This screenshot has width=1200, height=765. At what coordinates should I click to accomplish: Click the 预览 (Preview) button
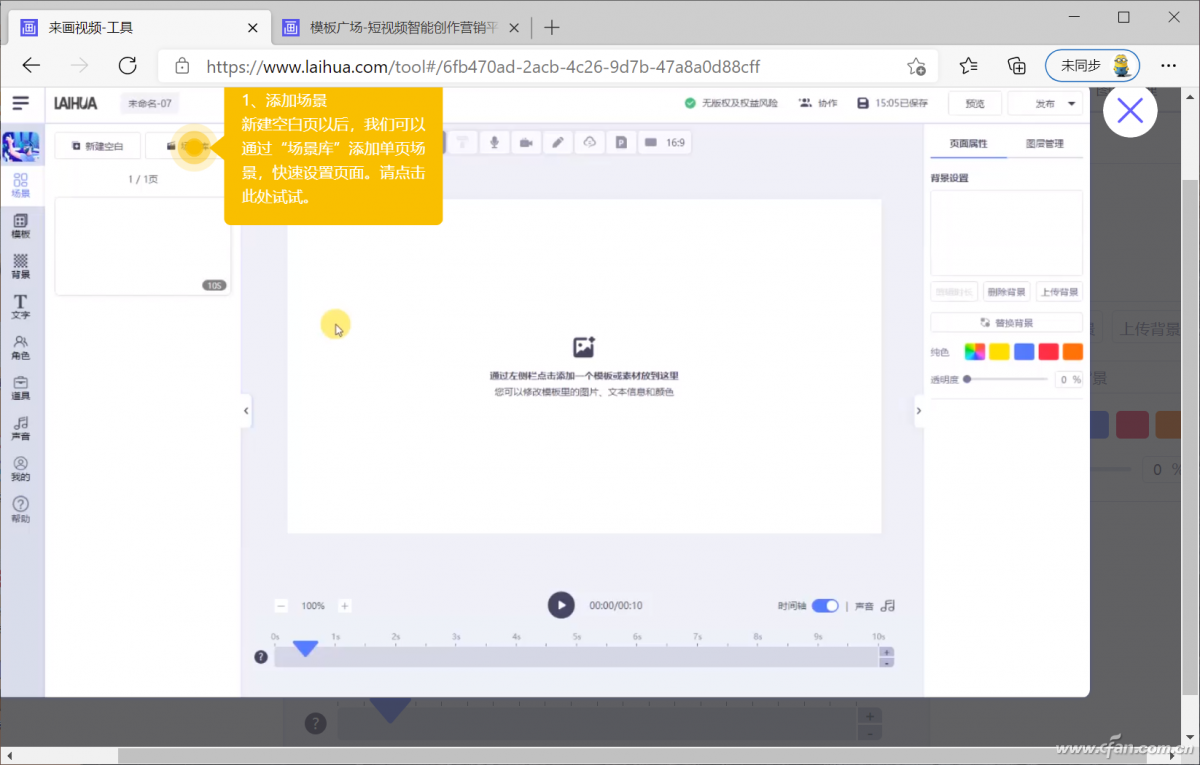tap(974, 103)
